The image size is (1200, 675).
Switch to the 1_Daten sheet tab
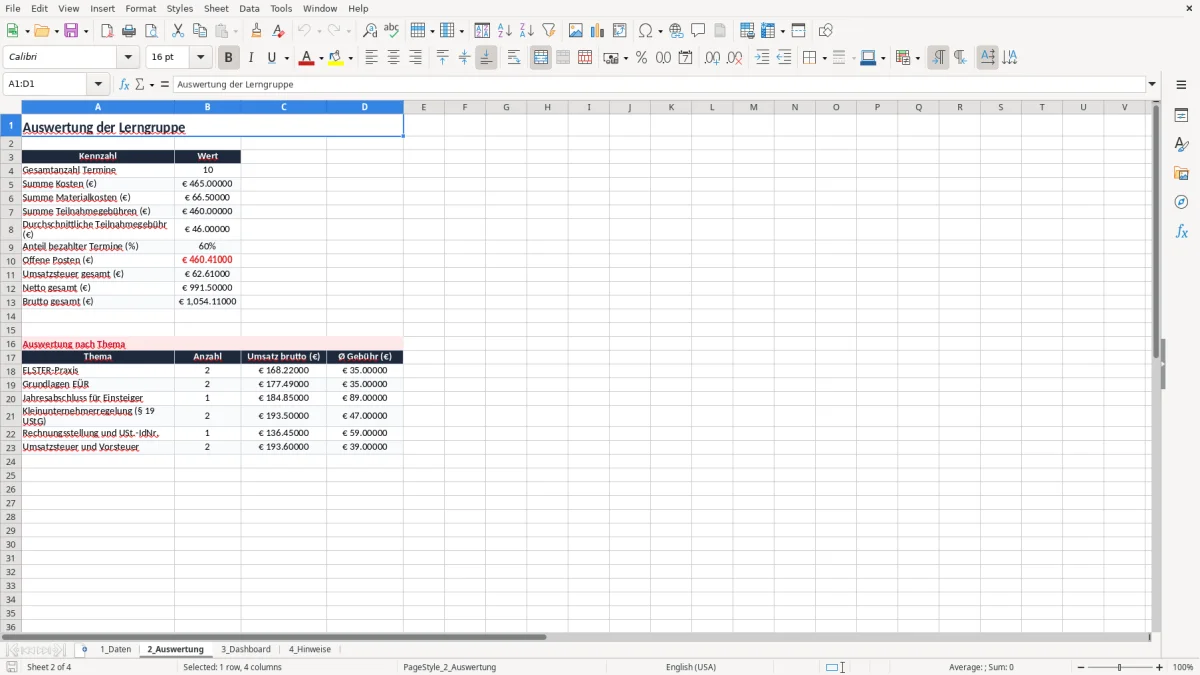coord(115,649)
